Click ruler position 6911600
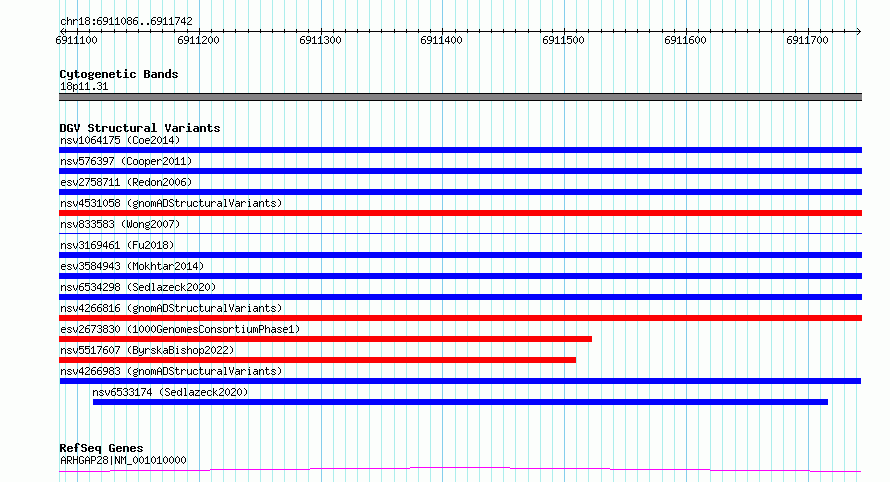890x482 pixels. [685, 40]
